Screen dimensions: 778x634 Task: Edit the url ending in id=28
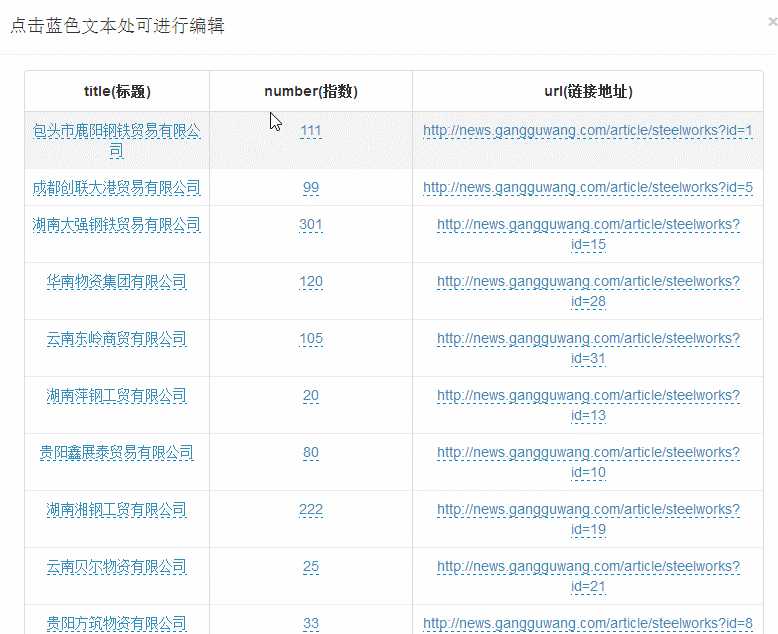coord(588,291)
